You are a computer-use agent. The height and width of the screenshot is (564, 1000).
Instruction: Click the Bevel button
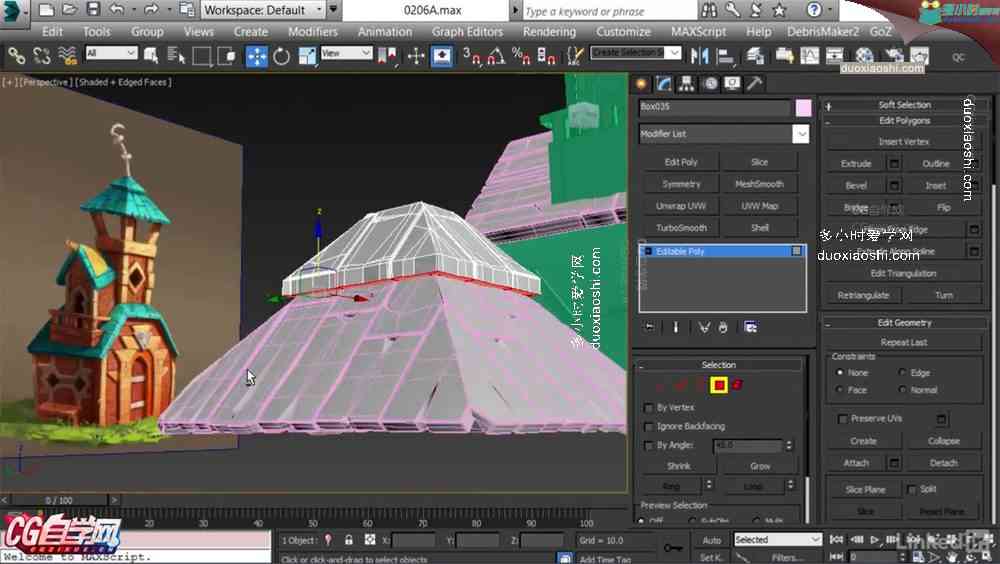[856, 186]
